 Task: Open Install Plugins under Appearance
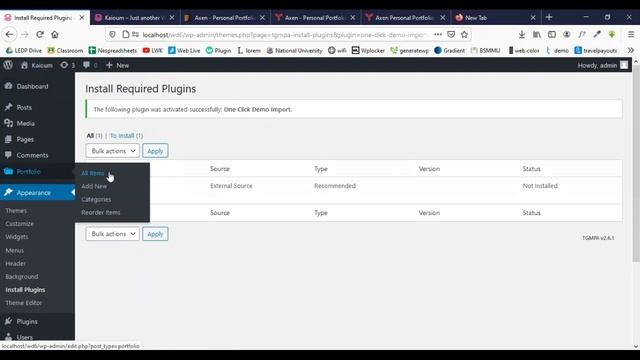coord(25,290)
